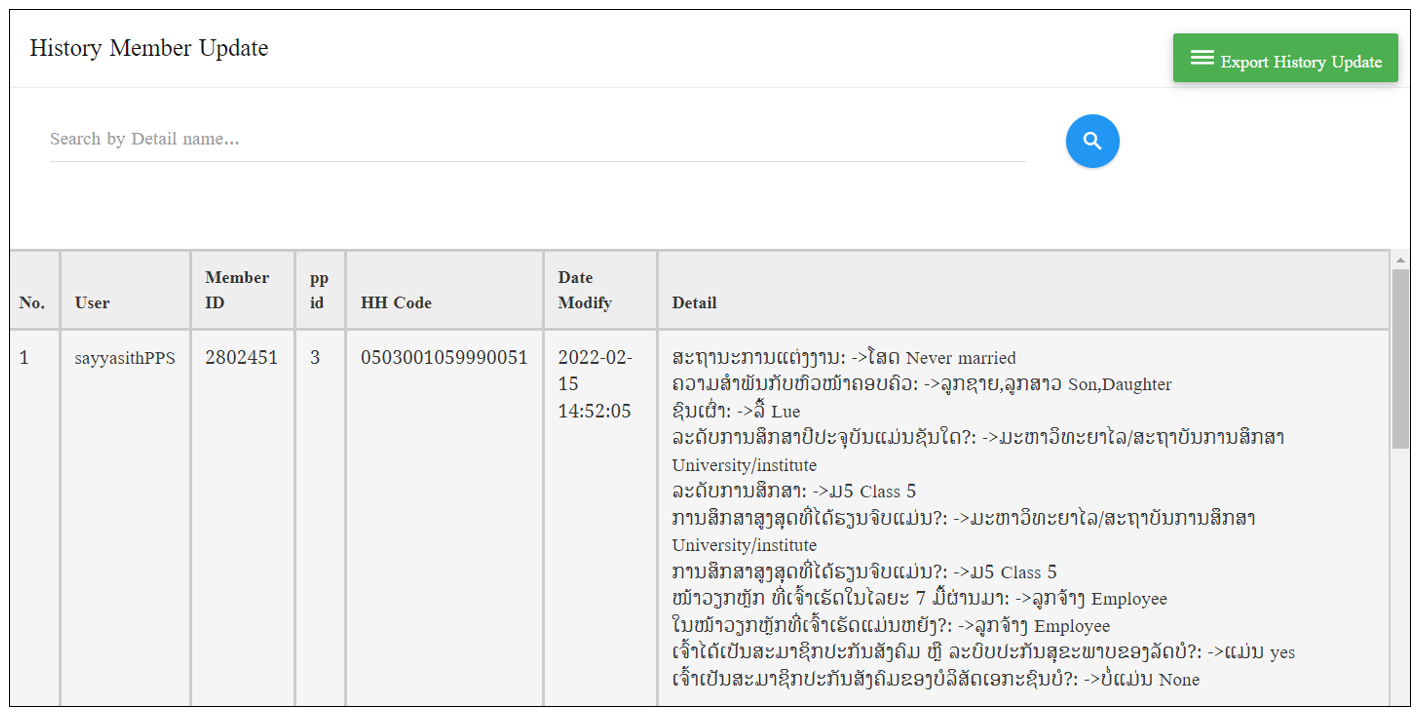Click the blue magnifier search icon
Screen dimensions: 1421x713
point(1092,141)
